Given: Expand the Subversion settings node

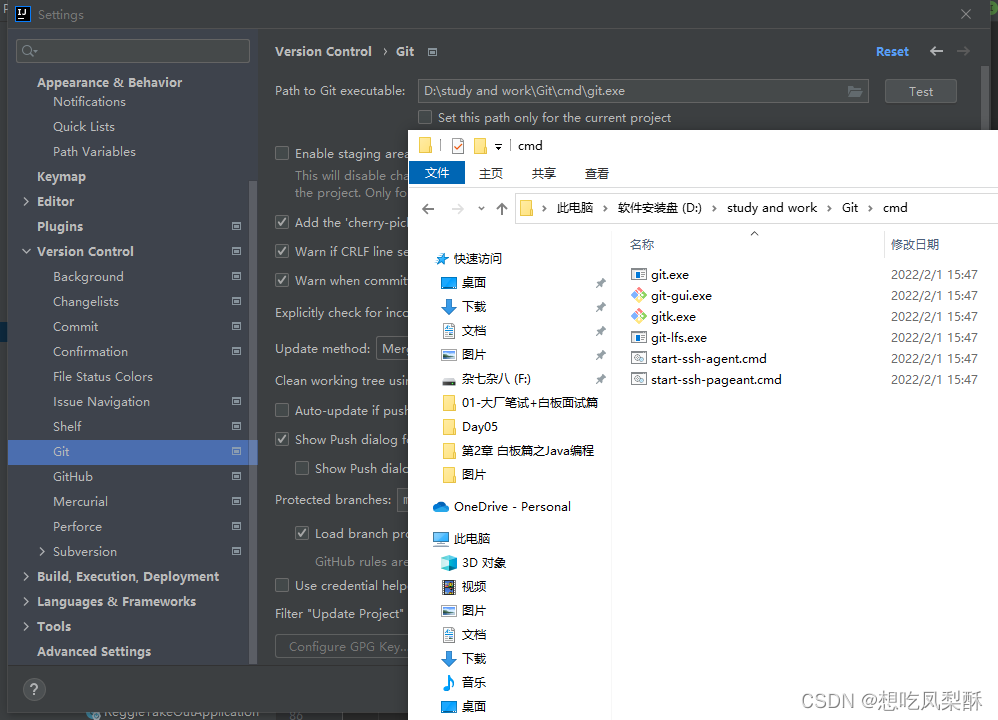Looking at the screenshot, I should click(x=42, y=551).
